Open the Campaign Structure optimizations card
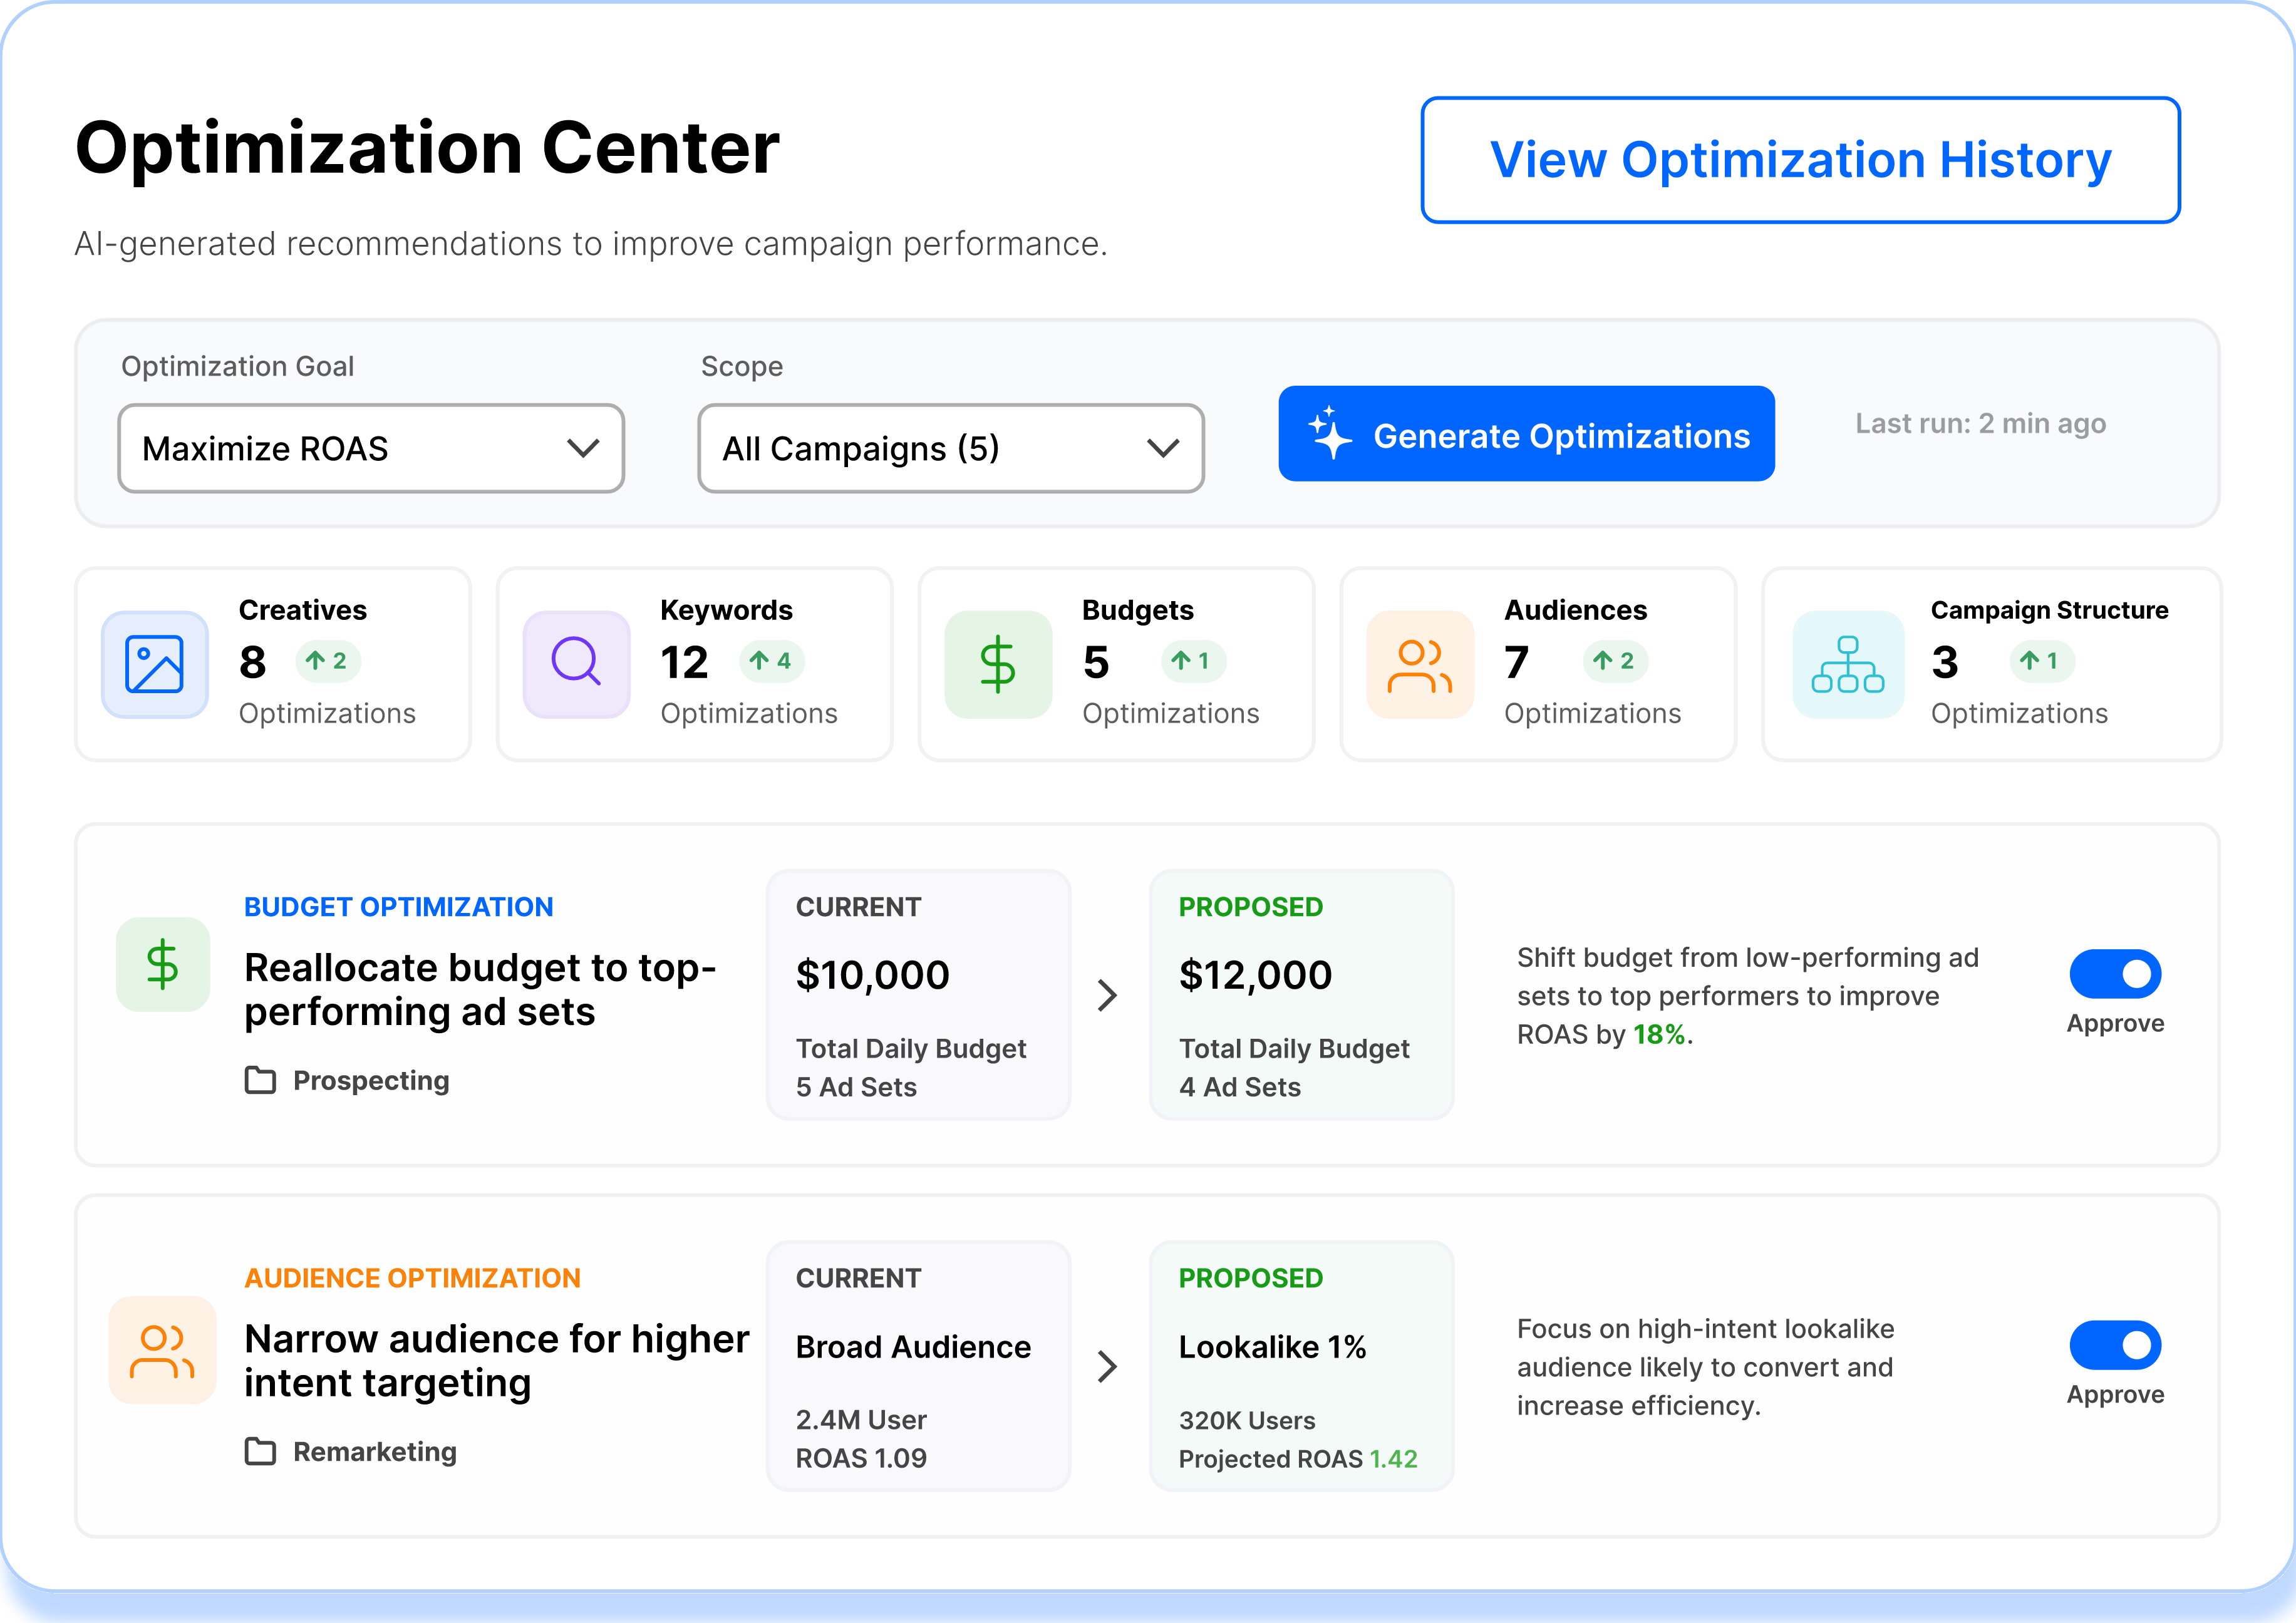Viewport: 2296px width, 1623px height. click(x=1992, y=664)
